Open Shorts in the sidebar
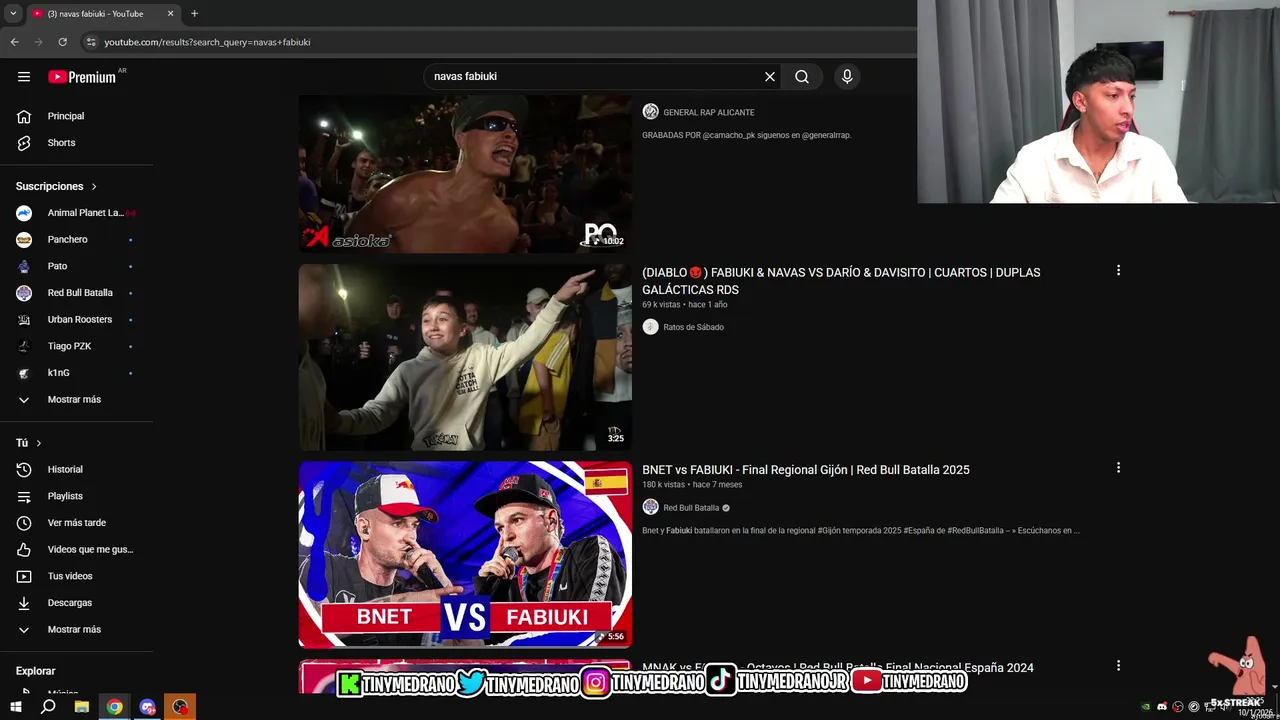The width and height of the screenshot is (1280, 720). click(76, 143)
